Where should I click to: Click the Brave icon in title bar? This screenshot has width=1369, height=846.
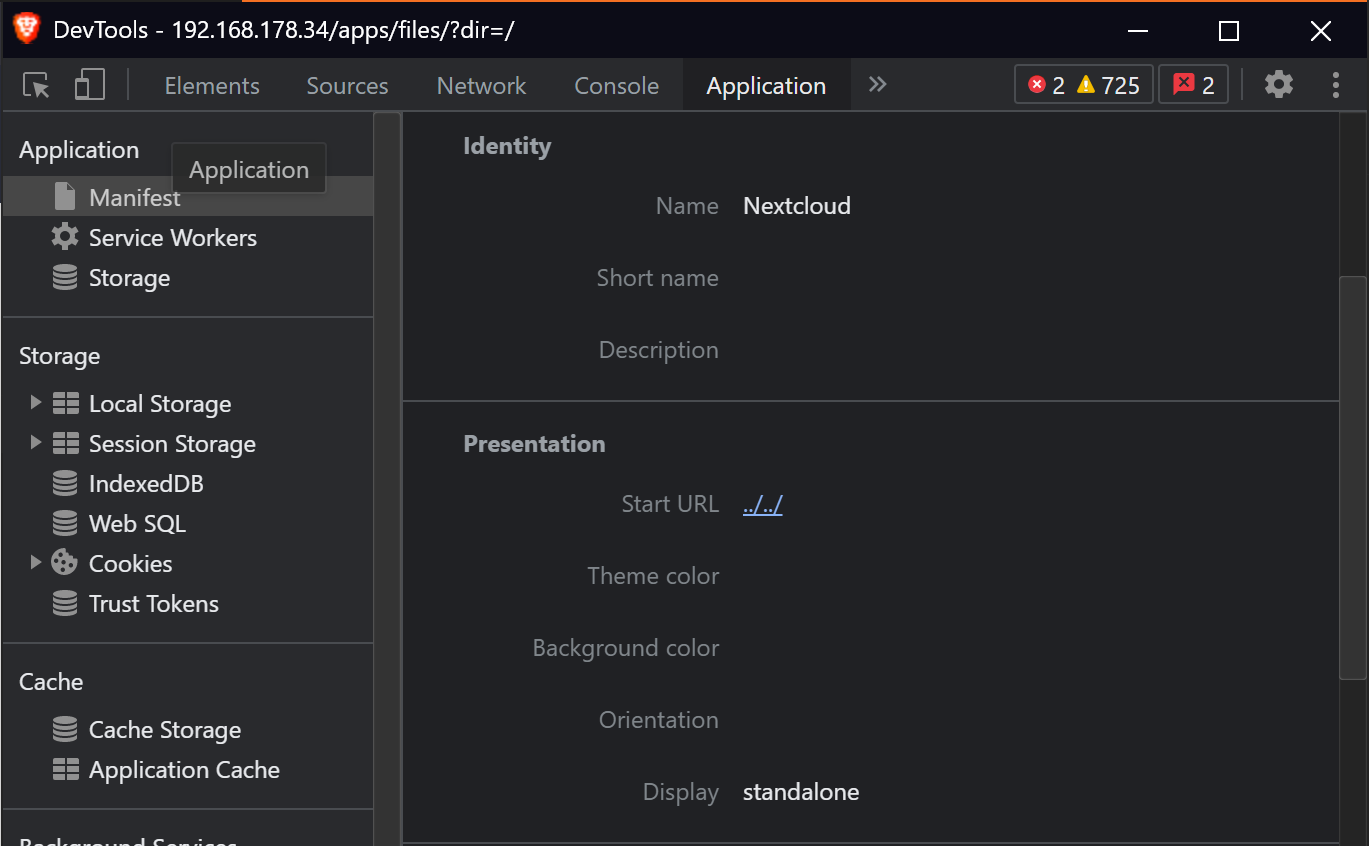[x=27, y=30]
